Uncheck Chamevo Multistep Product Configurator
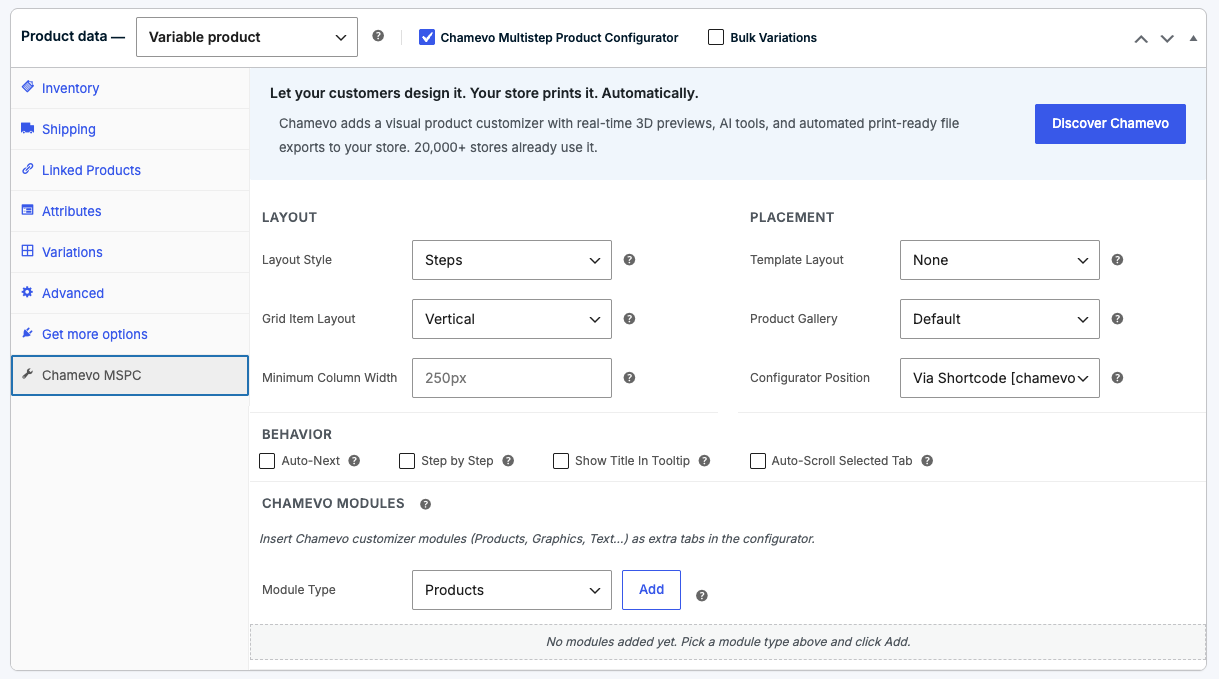 [x=427, y=37]
